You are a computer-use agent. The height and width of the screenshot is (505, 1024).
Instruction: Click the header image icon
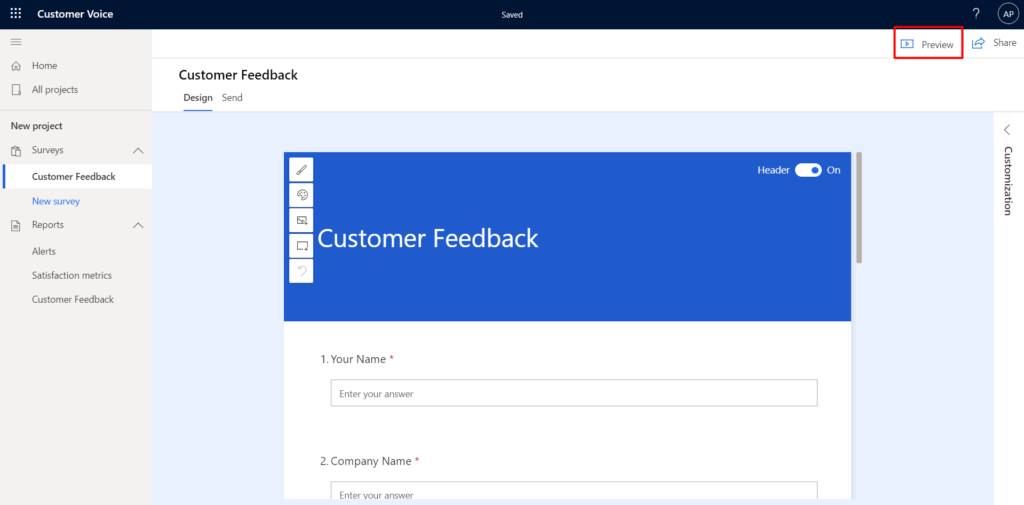tap(301, 220)
